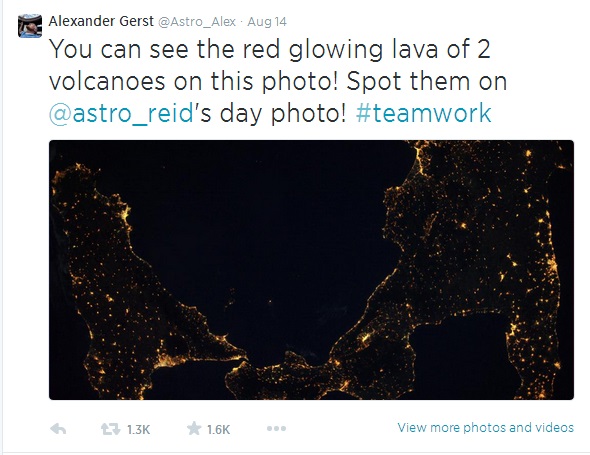Open the #teamwork hashtag
This screenshot has height=455, width=590.
pos(424,113)
